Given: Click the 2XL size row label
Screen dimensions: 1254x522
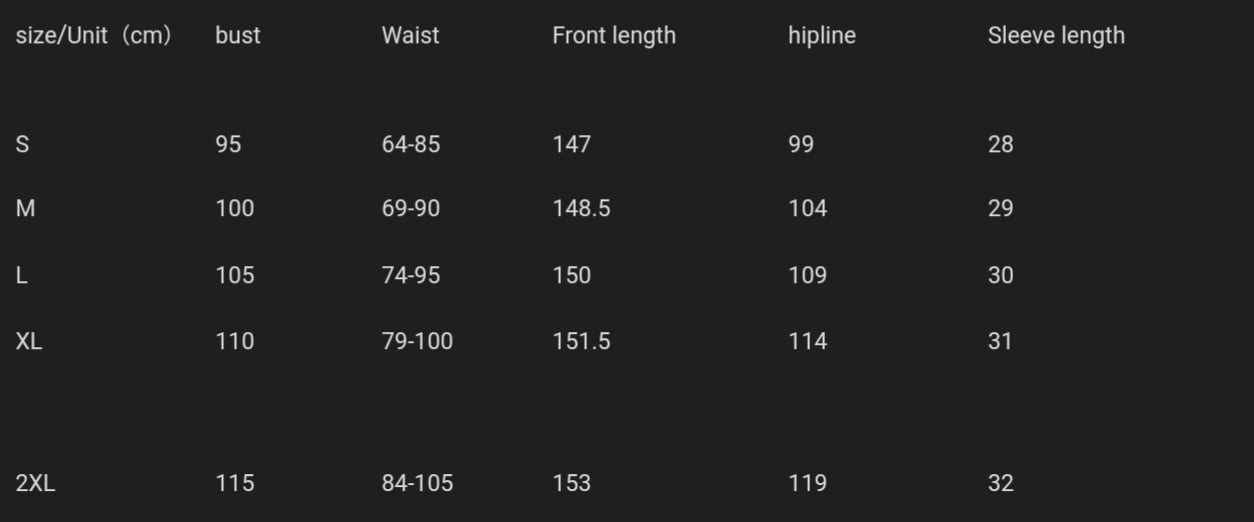Looking at the screenshot, I should tap(35, 483).
